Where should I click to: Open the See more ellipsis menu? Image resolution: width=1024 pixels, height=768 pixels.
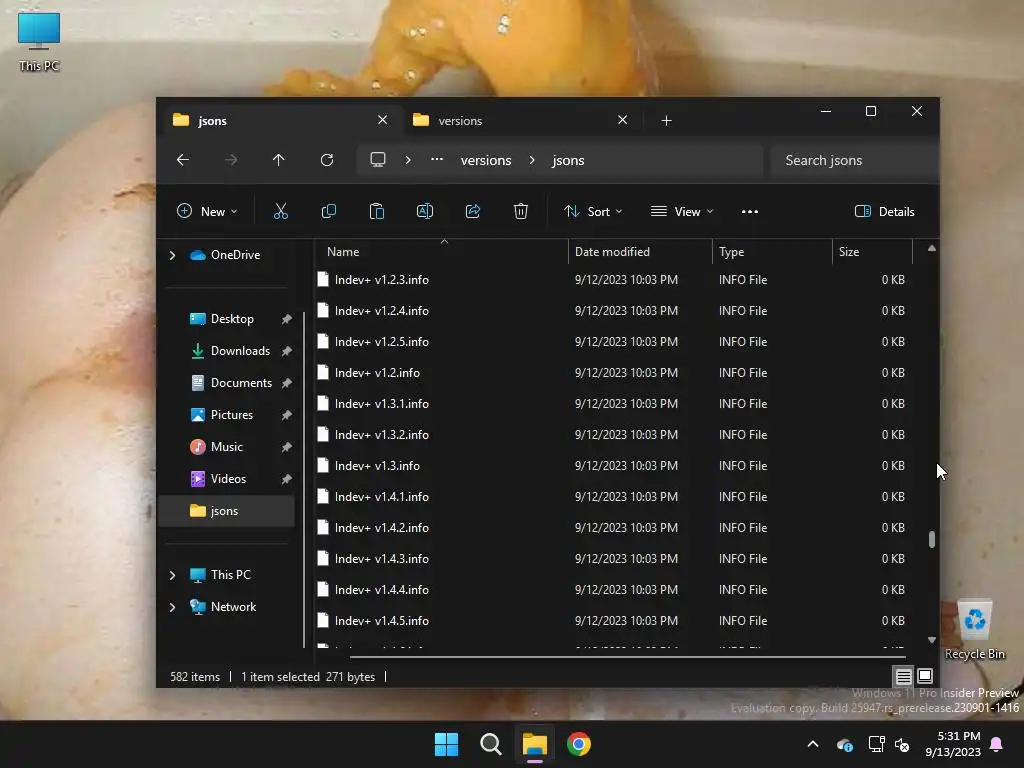[x=750, y=212]
